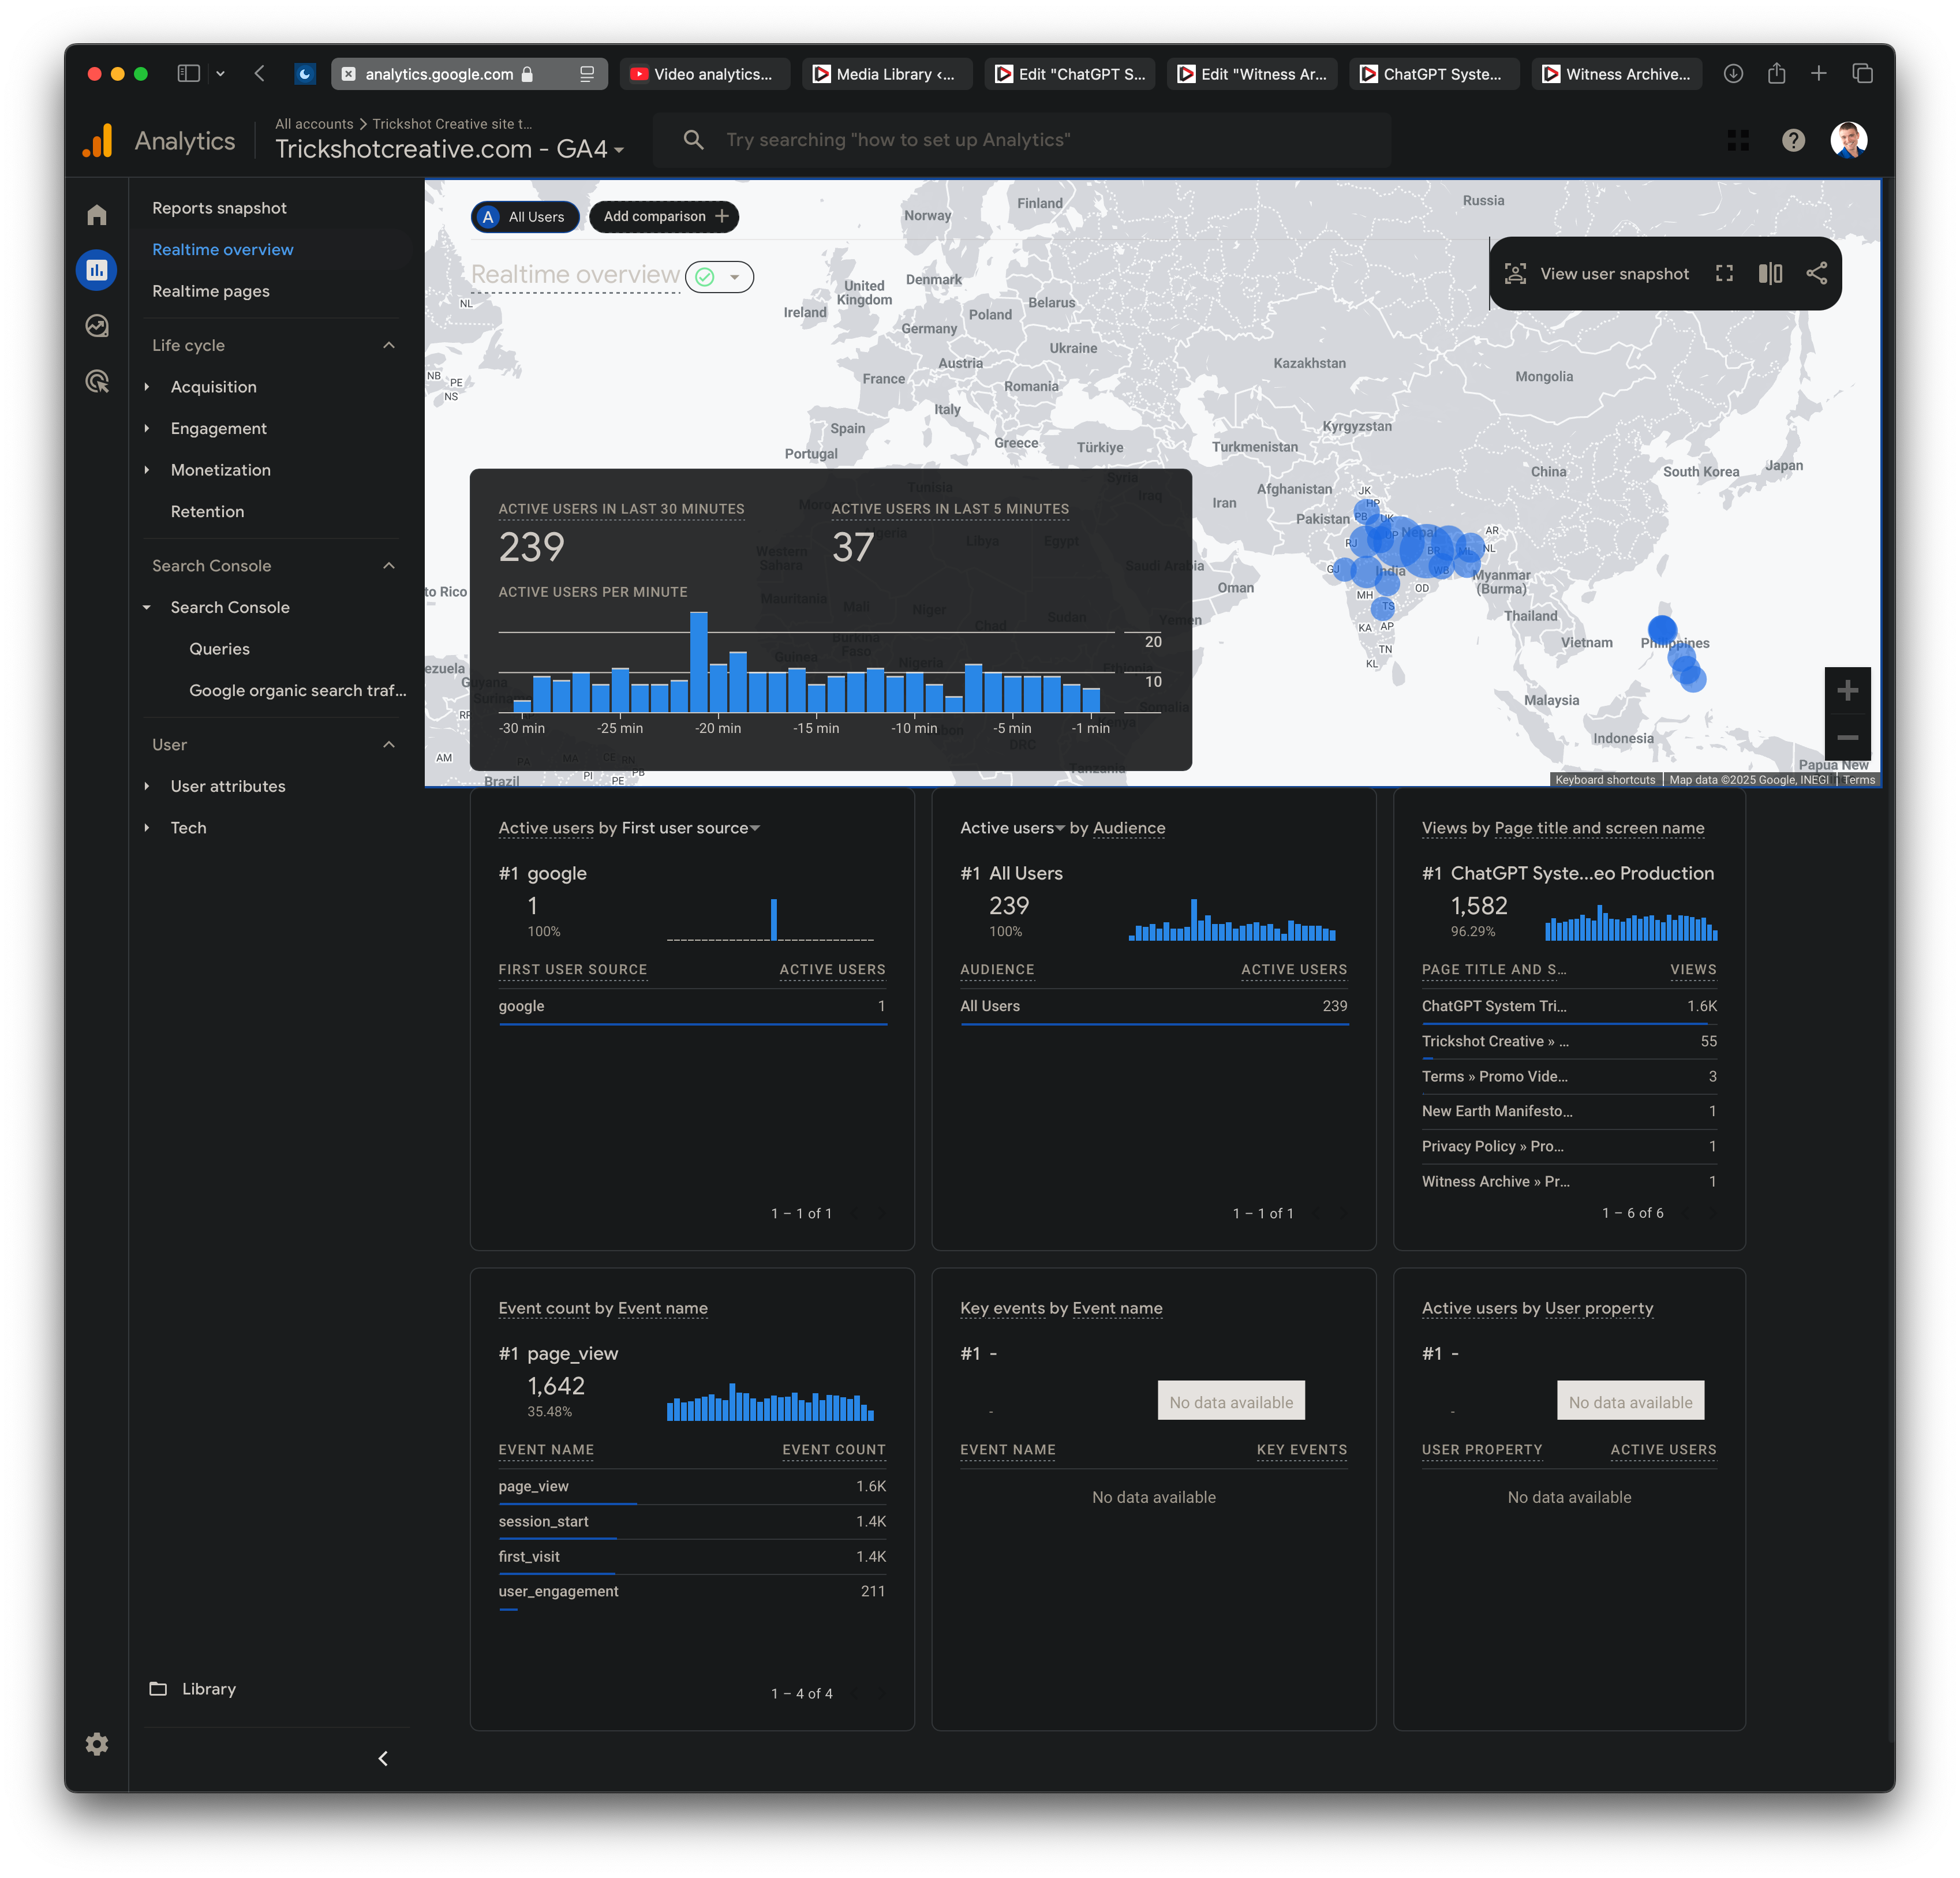The image size is (1960, 1878).
Task: Click the Trickshot Creative page title row
Action: [x=1569, y=1041]
